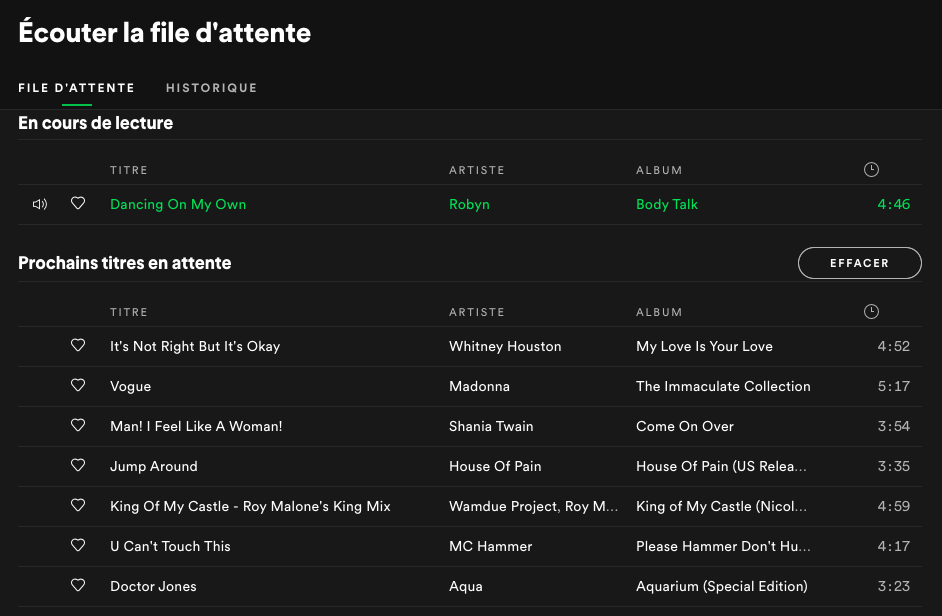Open the Body Talk album link
942x616 pixels.
click(667, 204)
